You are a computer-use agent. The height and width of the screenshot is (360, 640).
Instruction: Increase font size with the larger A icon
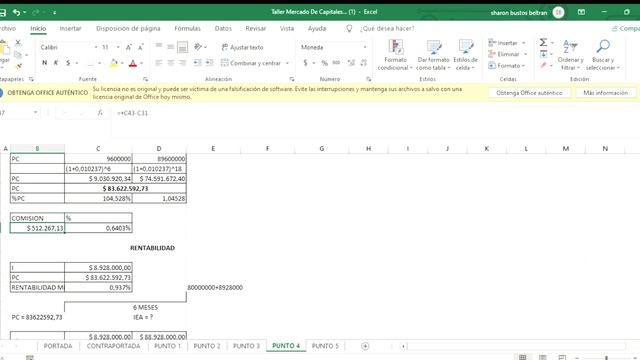129,47
